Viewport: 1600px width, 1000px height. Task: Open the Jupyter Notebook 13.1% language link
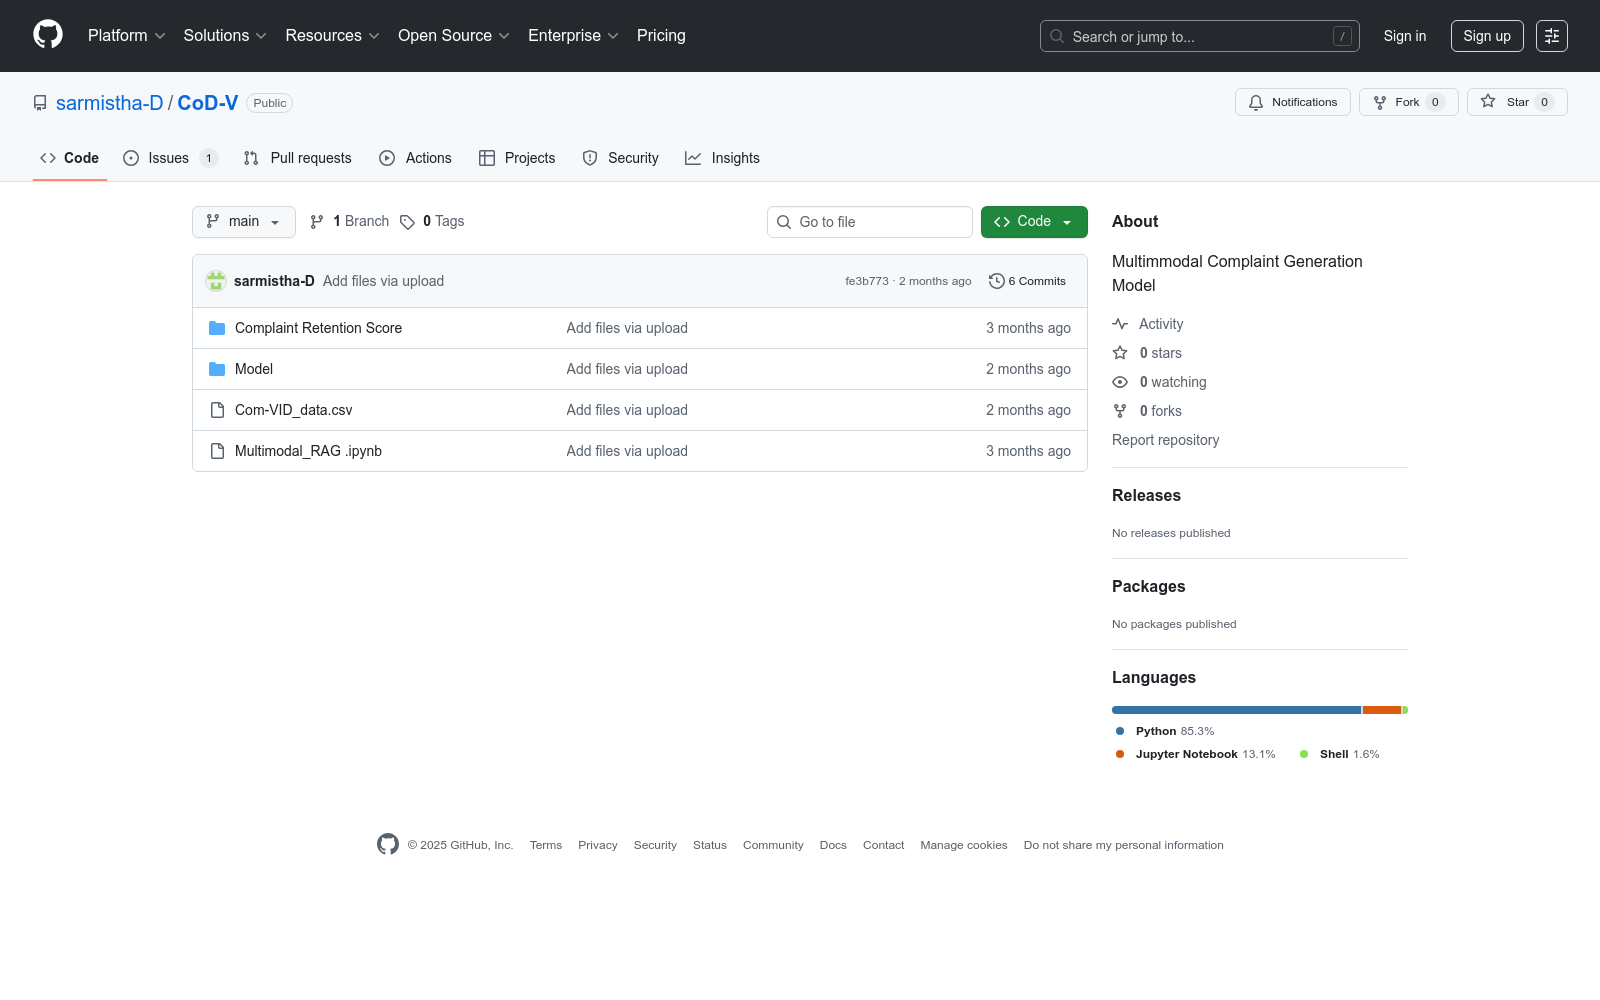(1195, 754)
